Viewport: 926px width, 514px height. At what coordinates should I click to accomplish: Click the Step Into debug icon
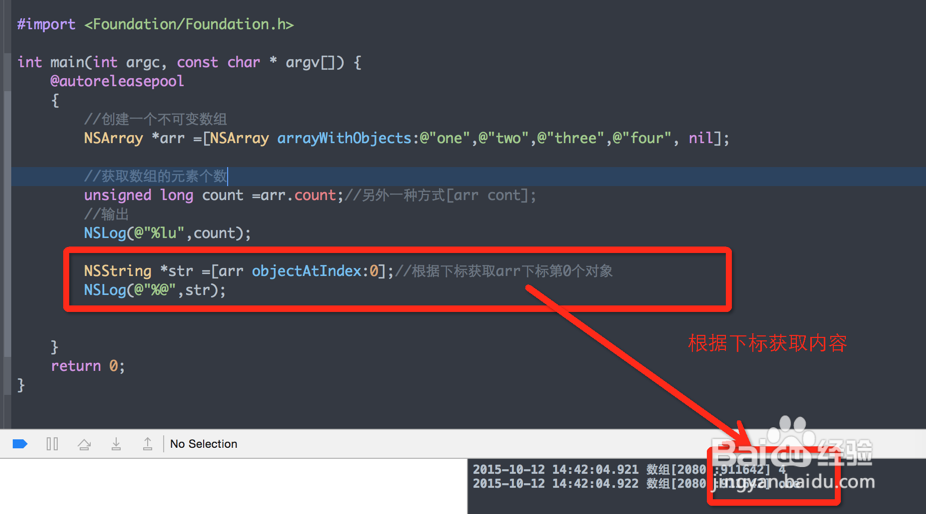pyautogui.click(x=116, y=444)
